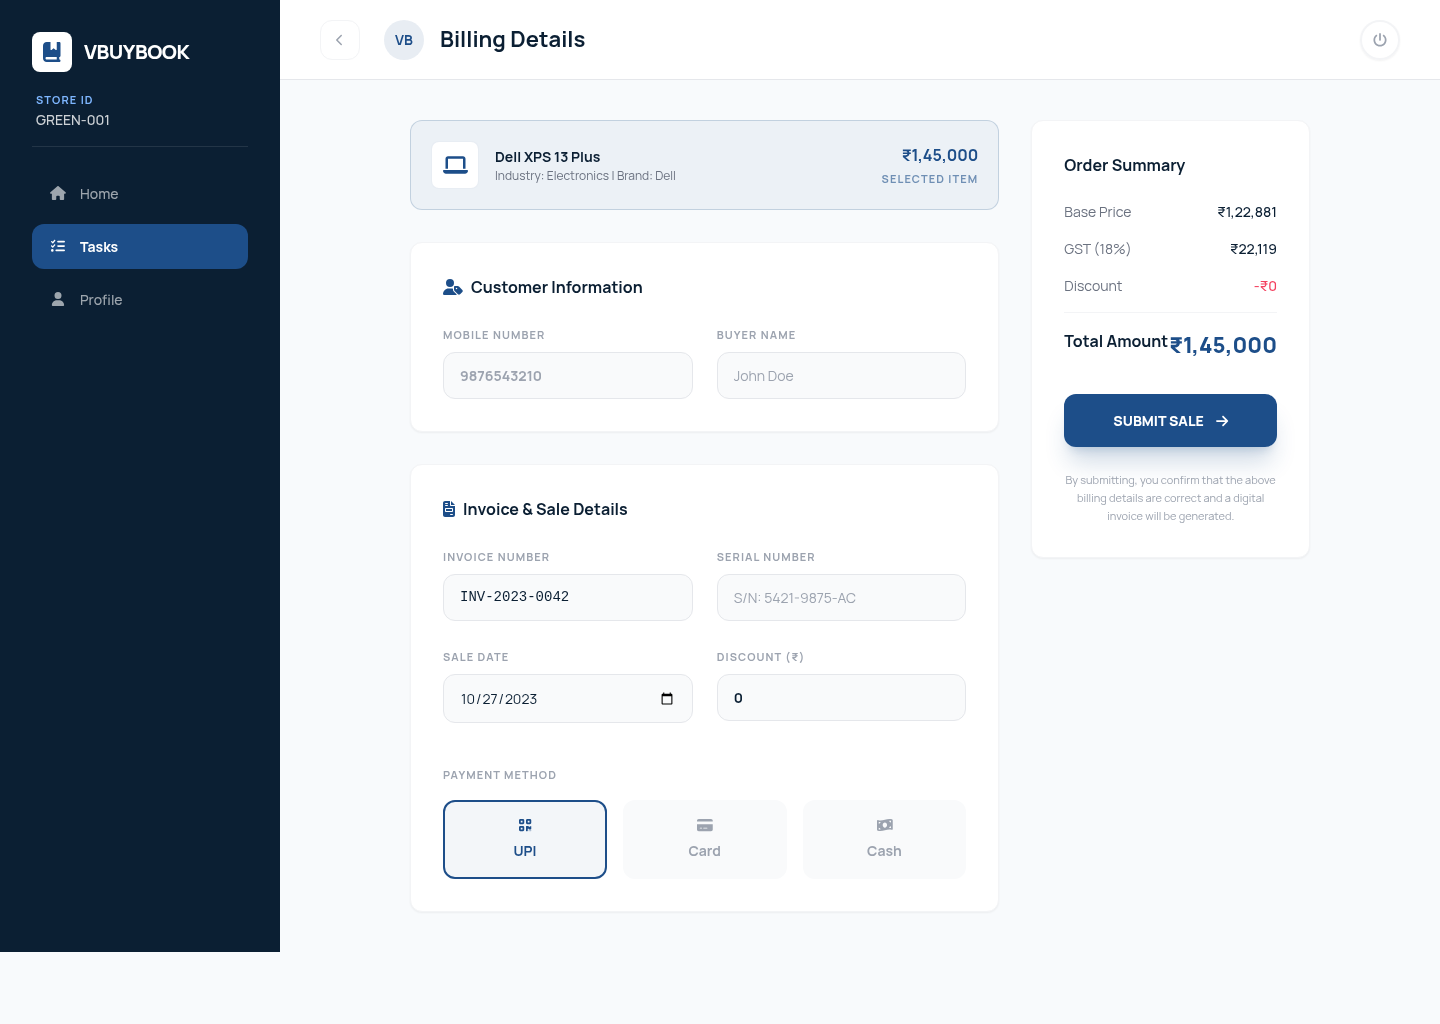Click the VB avatar badge

tap(404, 40)
